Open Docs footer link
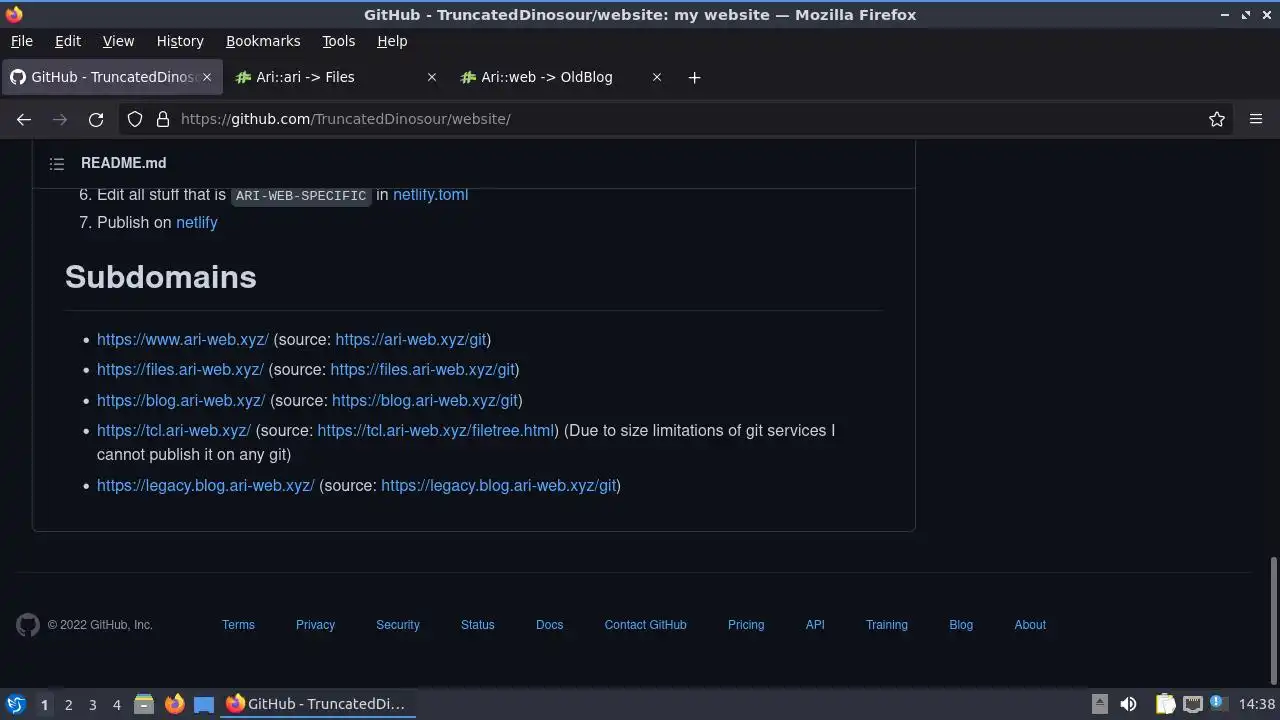 pyautogui.click(x=550, y=625)
